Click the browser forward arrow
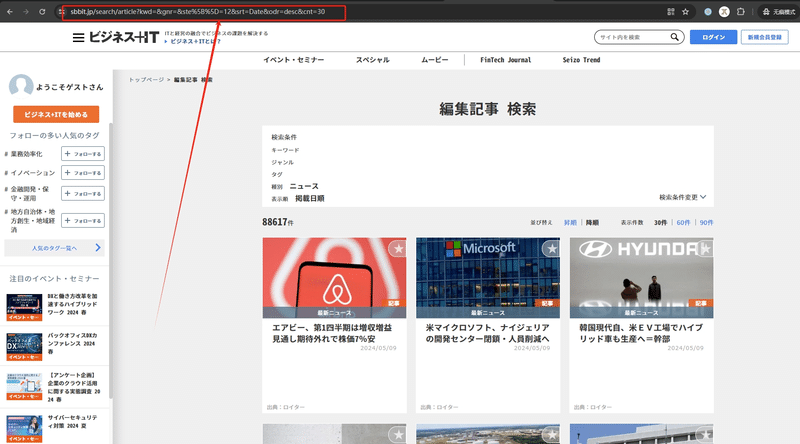This screenshot has width=800, height=444. pyautogui.click(x=26, y=12)
